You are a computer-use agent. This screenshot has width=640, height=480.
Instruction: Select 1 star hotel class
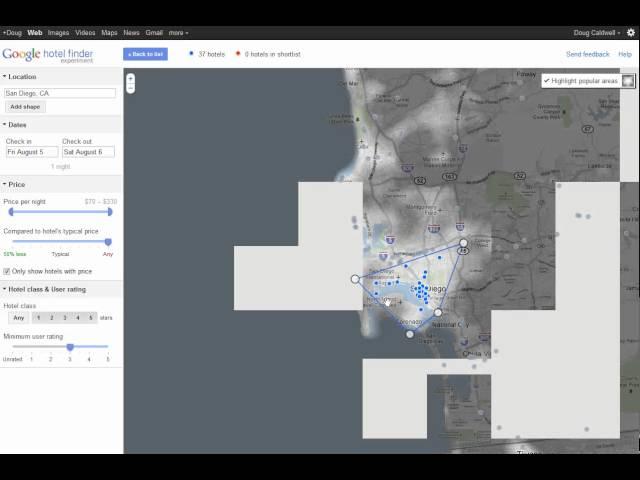(38, 318)
